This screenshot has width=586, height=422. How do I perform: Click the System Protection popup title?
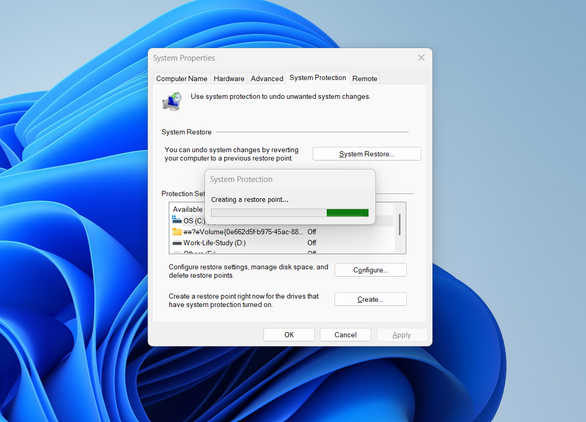[x=241, y=179]
